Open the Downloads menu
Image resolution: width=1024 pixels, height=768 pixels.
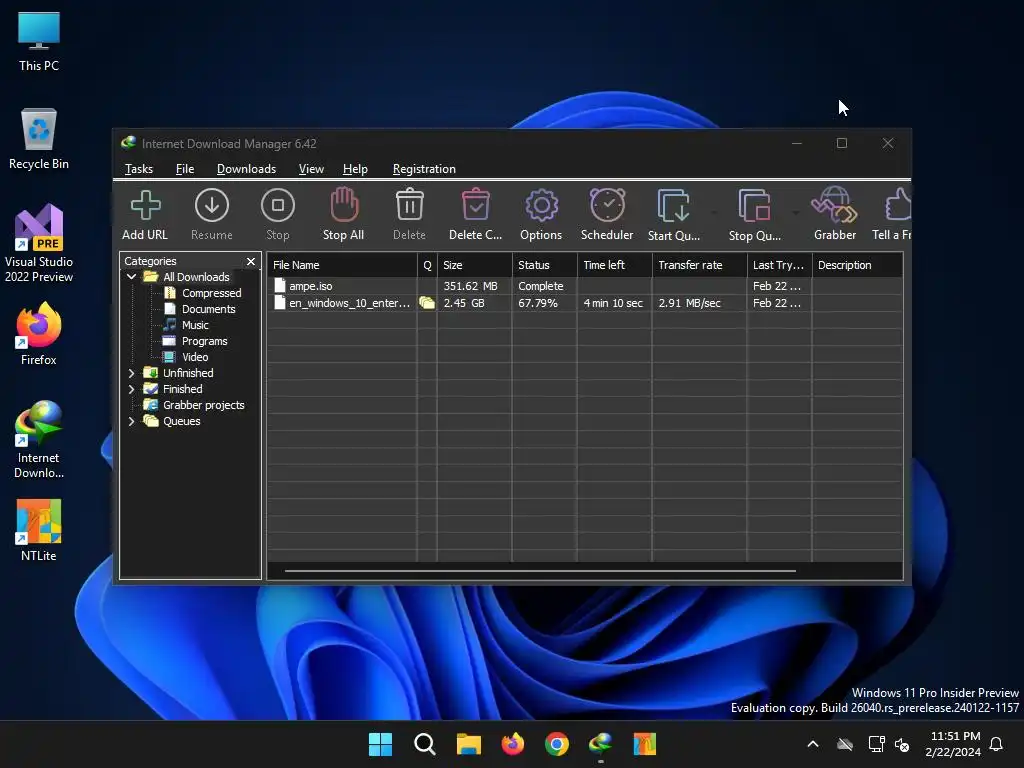[246, 169]
